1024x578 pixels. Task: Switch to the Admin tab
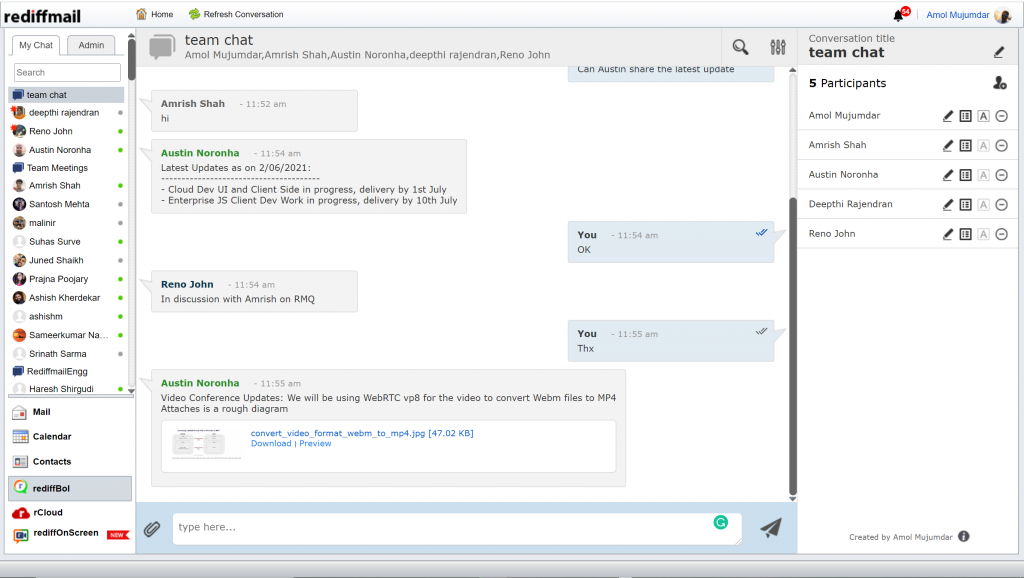pyautogui.click(x=92, y=45)
